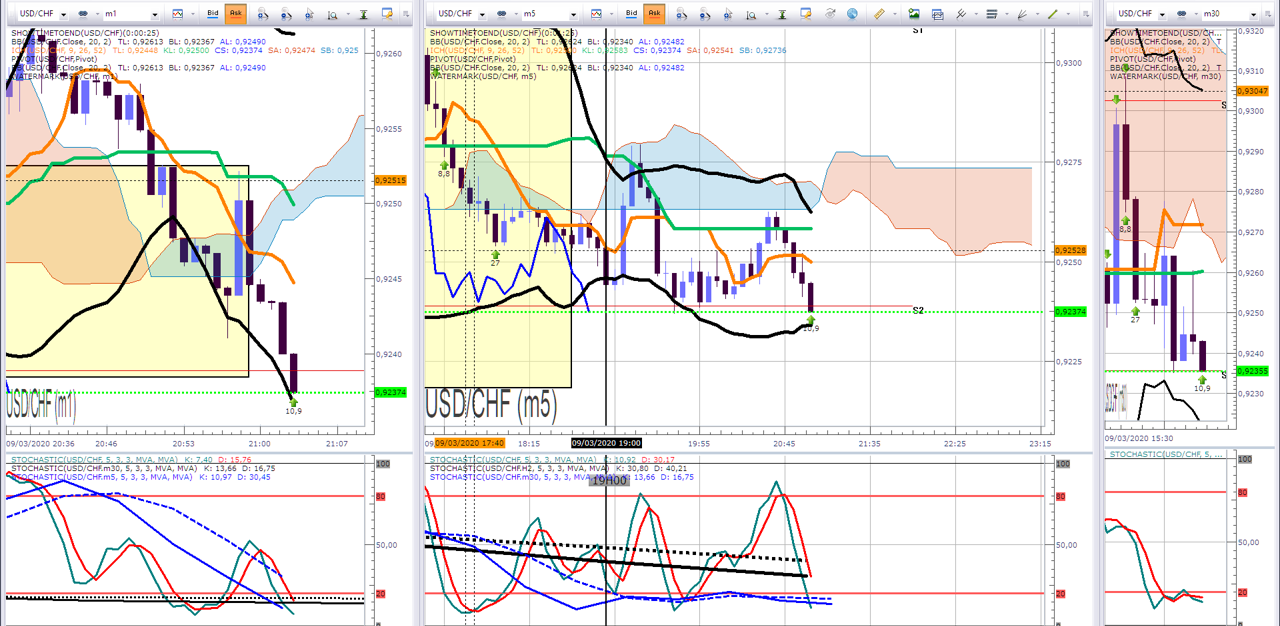Expand the ruler tool arrow in m5 toolbar
The width and height of the screenshot is (1280, 626).
(x=895, y=14)
